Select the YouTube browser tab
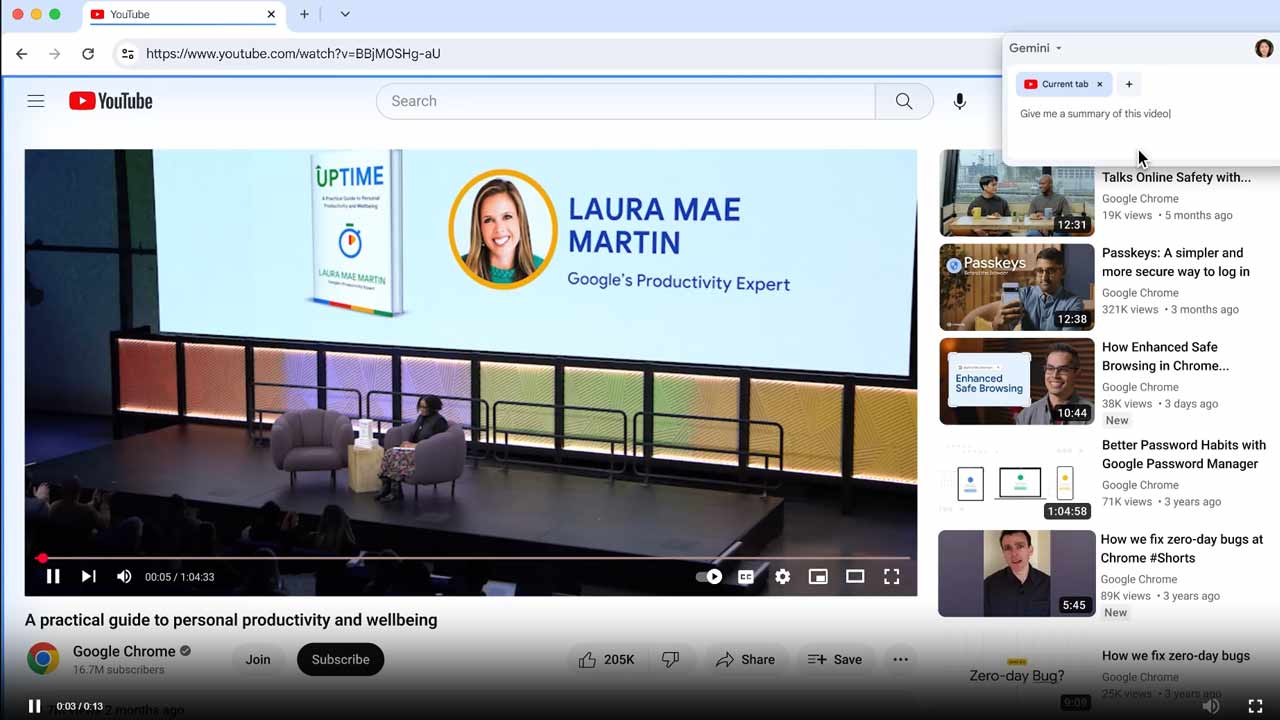This screenshot has height=720, width=1280. click(x=183, y=14)
